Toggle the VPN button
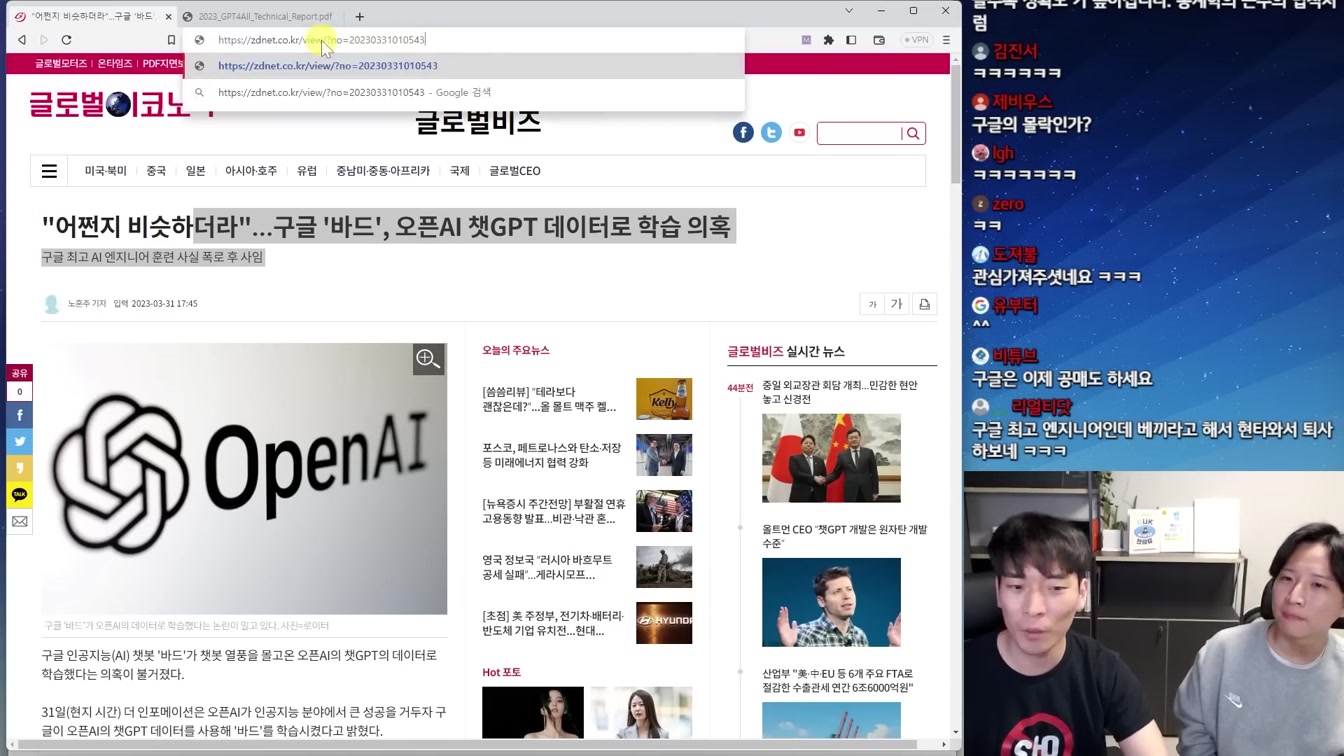 coord(916,40)
